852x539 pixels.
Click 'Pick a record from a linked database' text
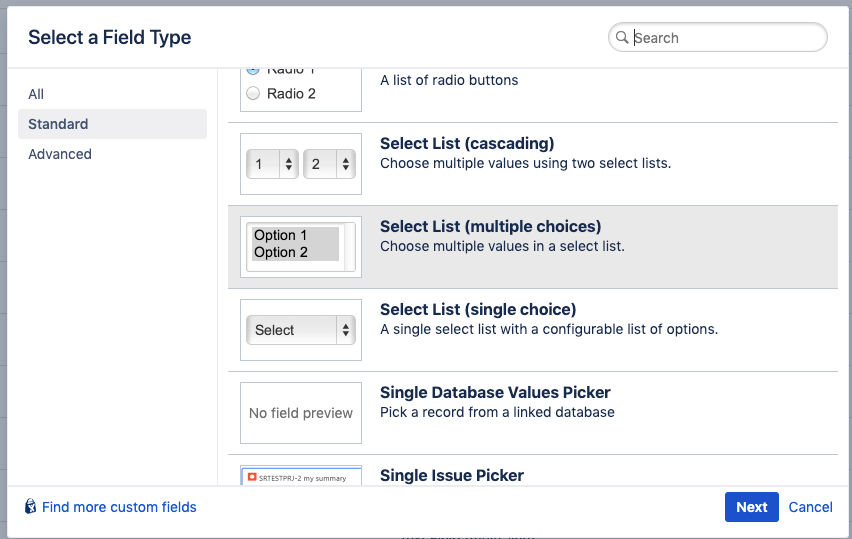pyautogui.click(x=497, y=412)
